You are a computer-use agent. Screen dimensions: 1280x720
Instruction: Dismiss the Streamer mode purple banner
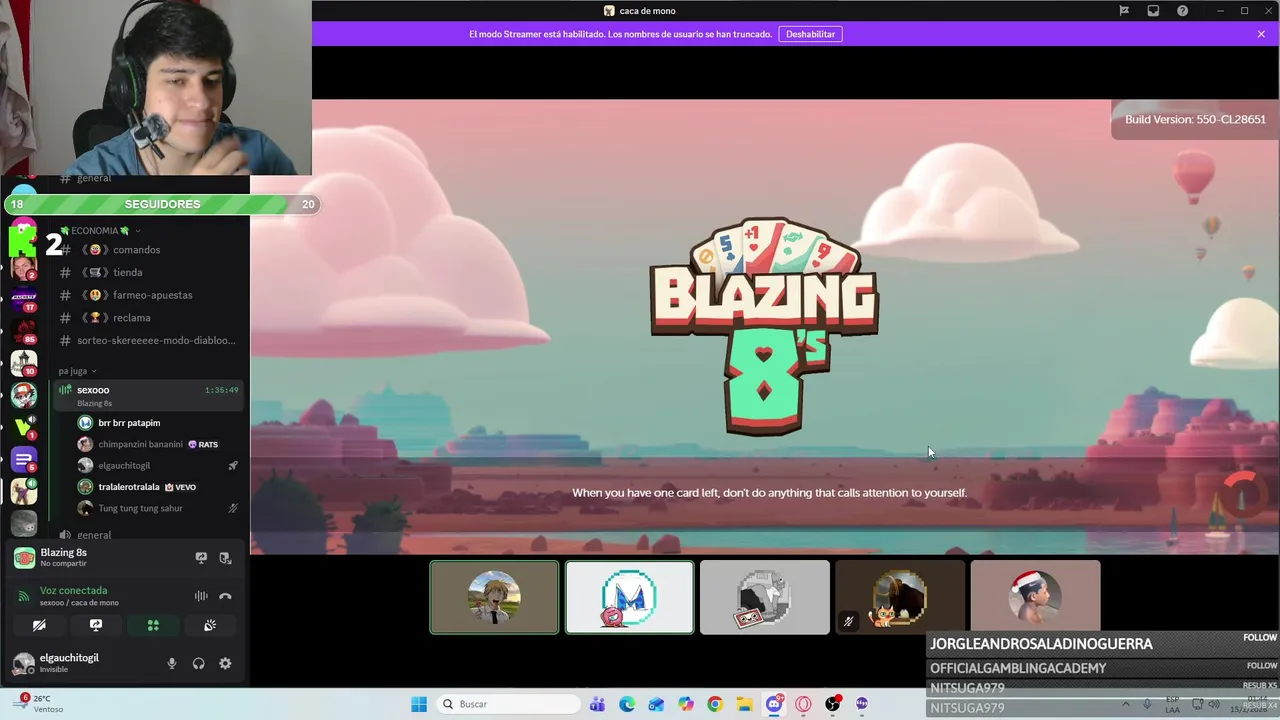pos(1261,34)
